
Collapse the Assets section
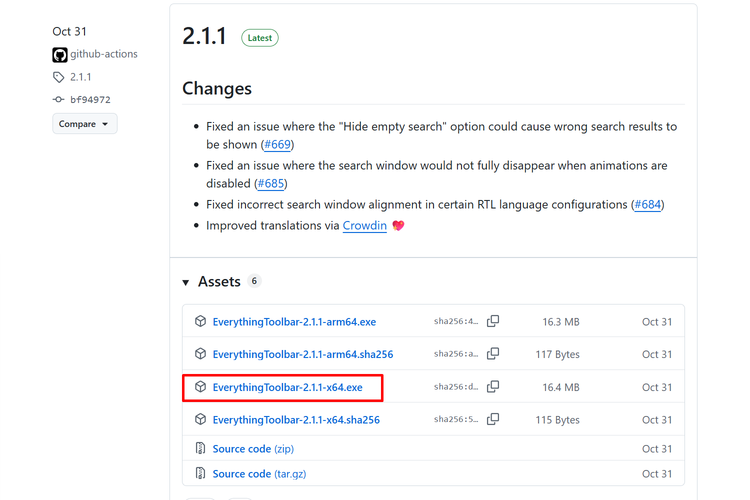coord(186,283)
